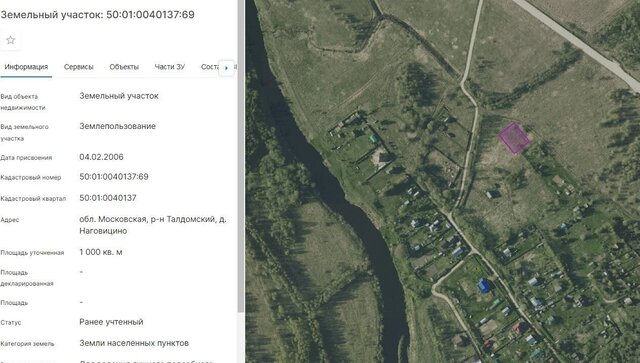The width and height of the screenshot is (640, 363).
Task: Open the Объекты tab
Action: pos(124,67)
